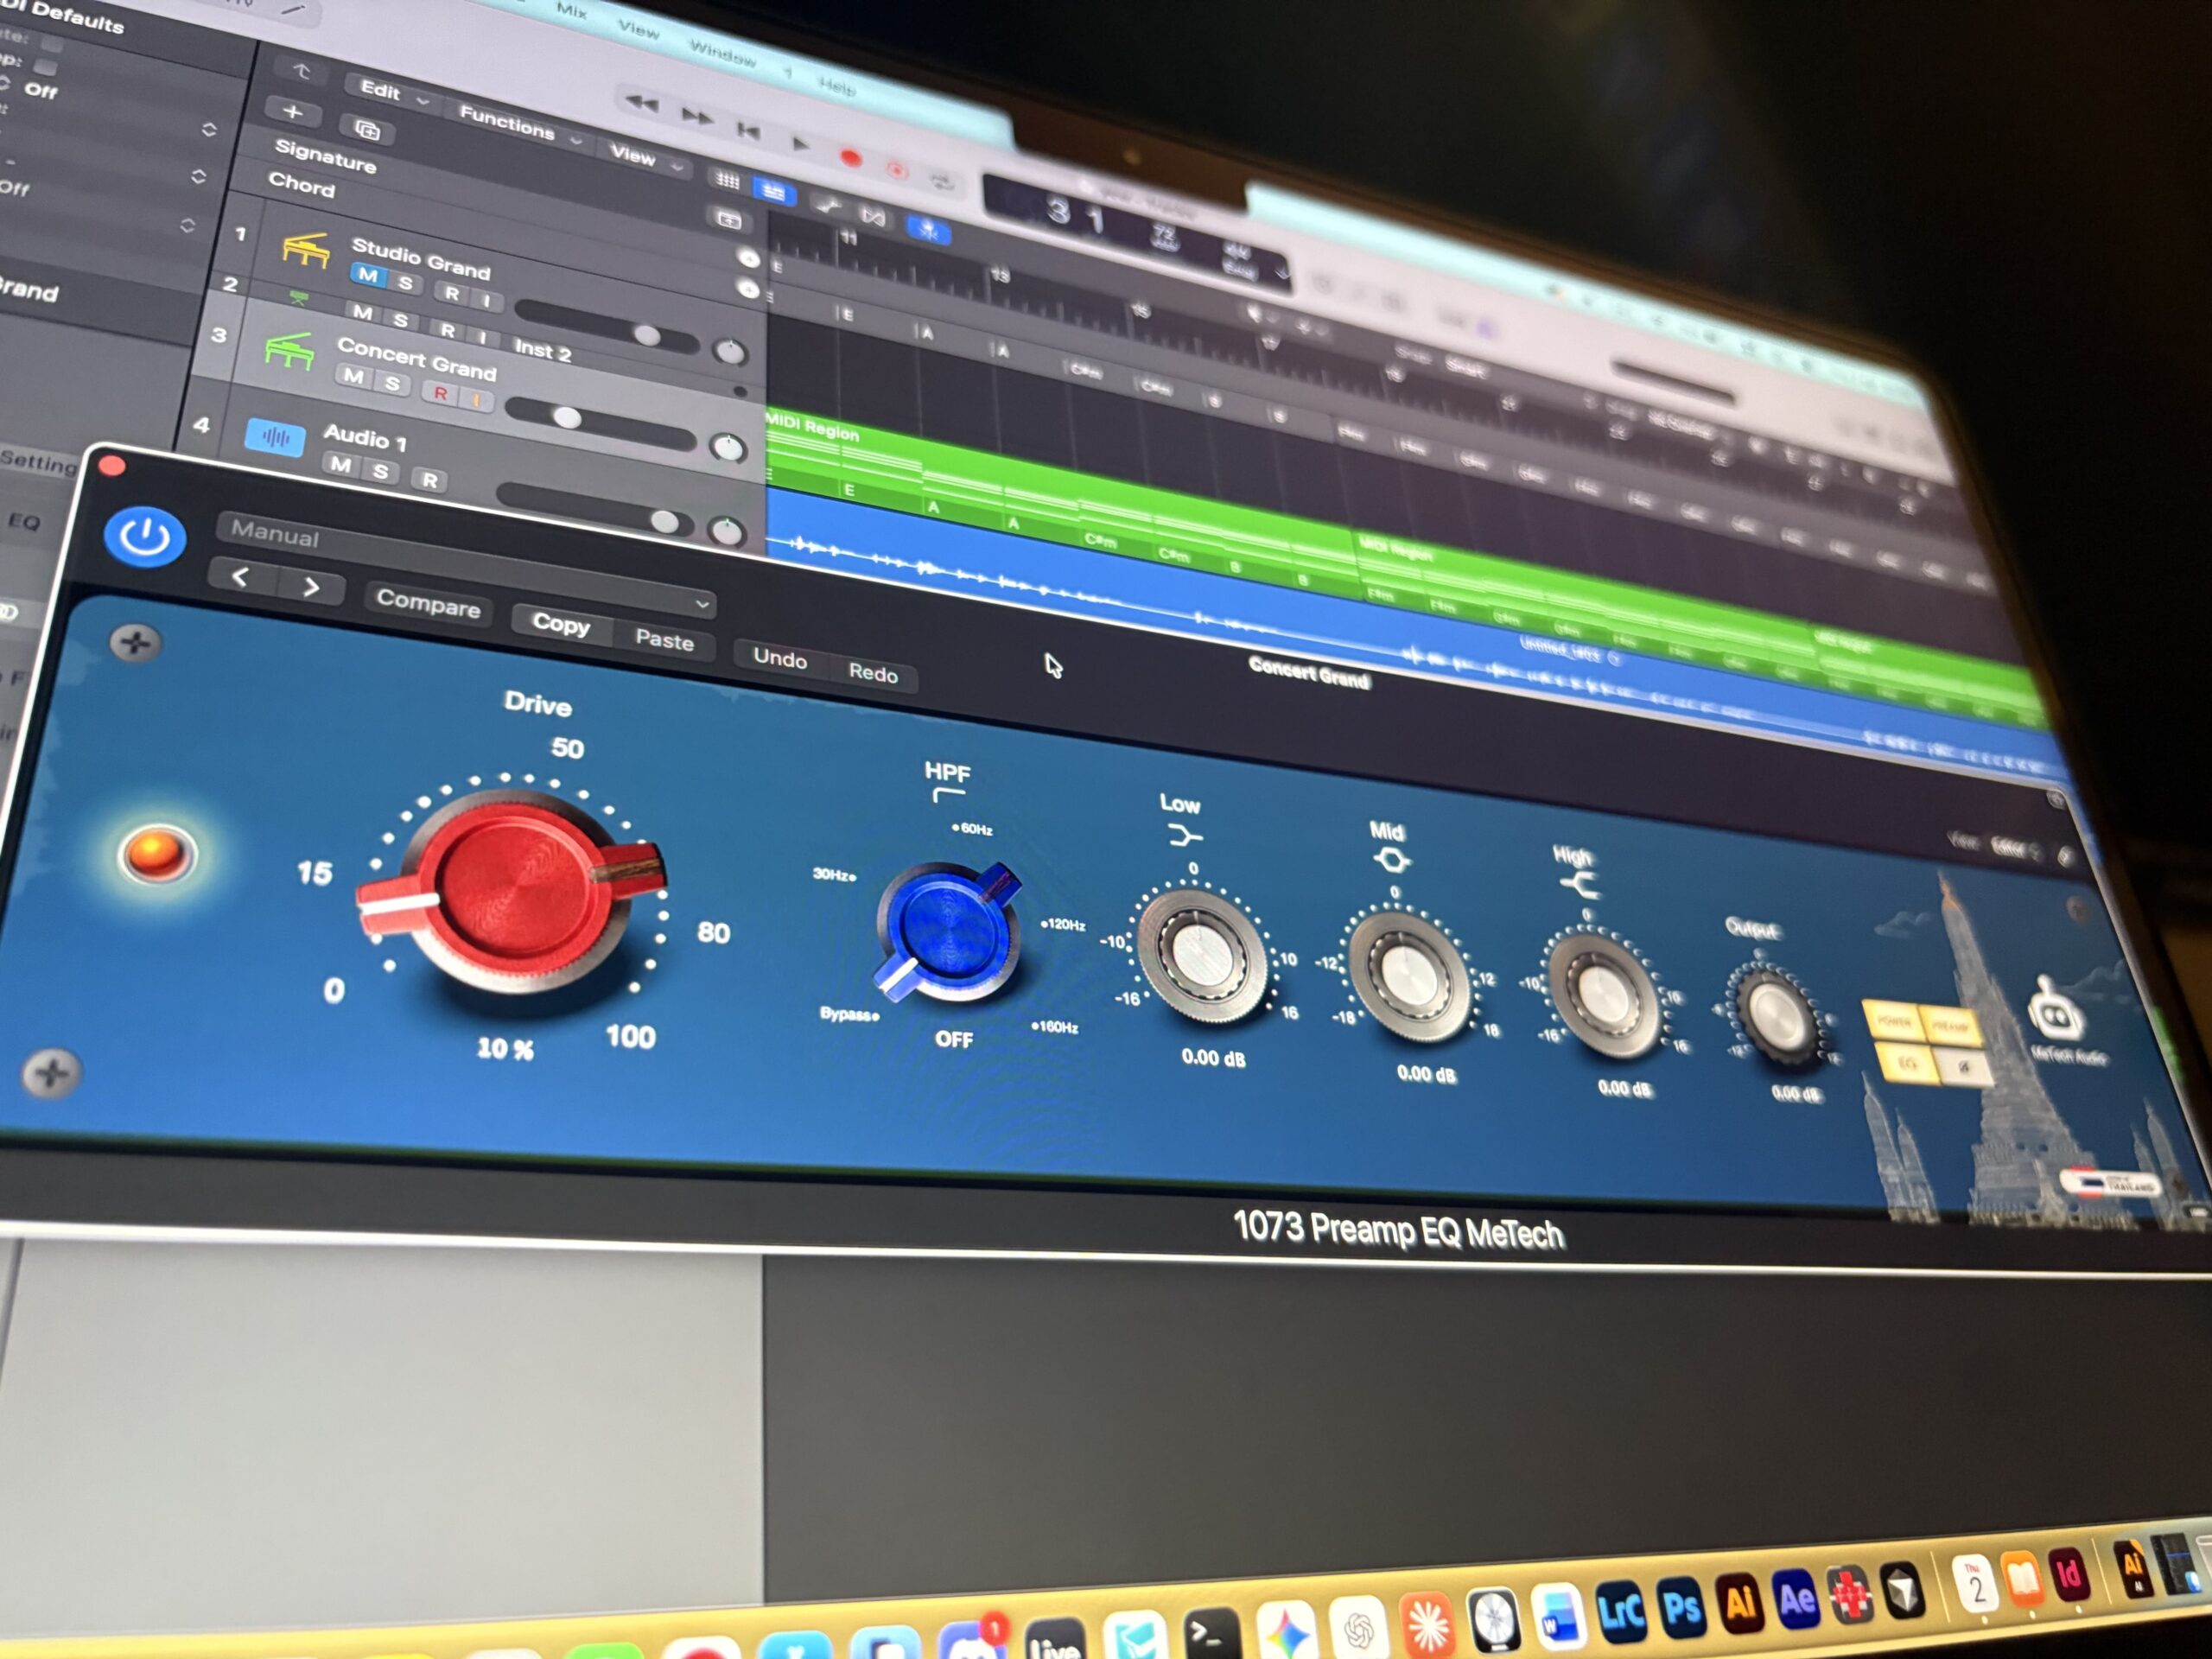Click the Mid bell filter symbol
Image resolution: width=2212 pixels, height=1659 pixels.
(x=1391, y=860)
